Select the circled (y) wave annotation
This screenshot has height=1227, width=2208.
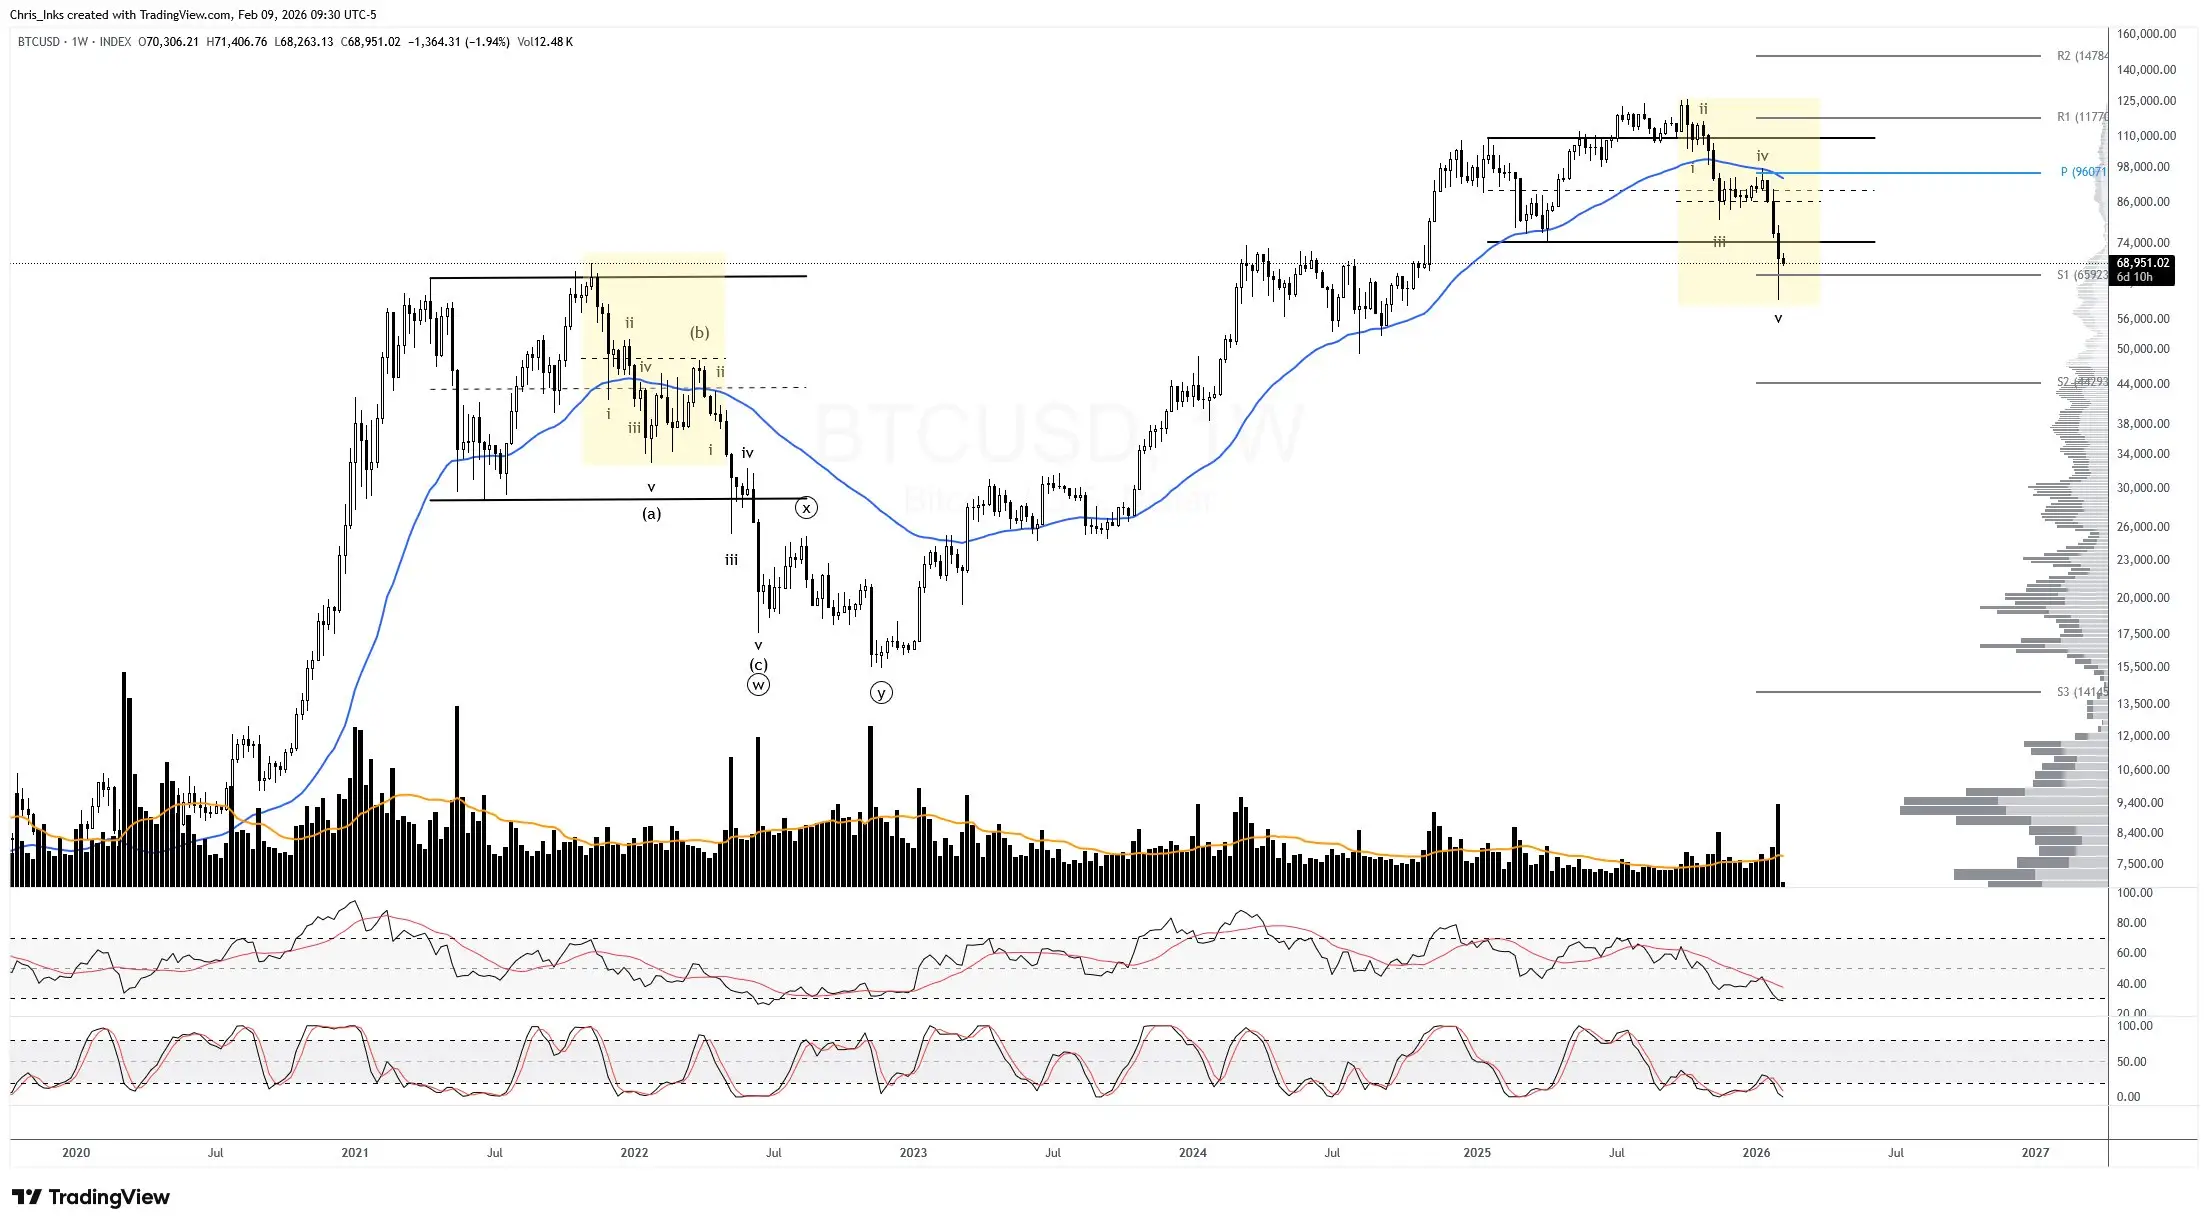pyautogui.click(x=880, y=692)
